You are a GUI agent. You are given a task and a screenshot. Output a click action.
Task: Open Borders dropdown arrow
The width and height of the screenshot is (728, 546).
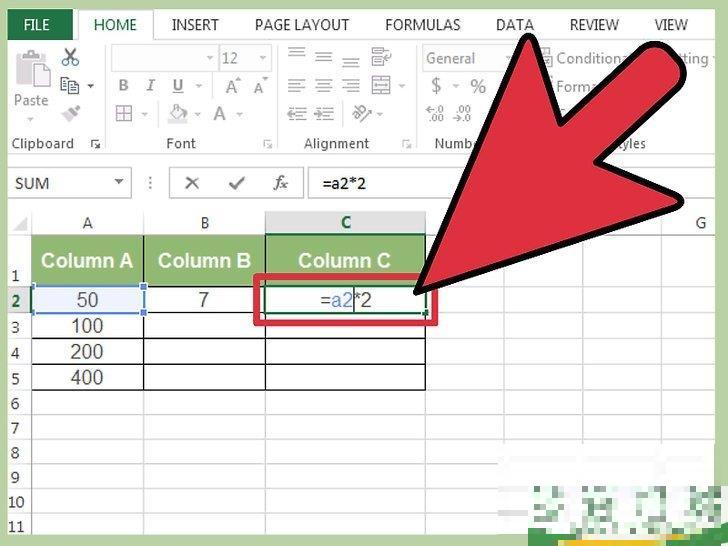point(144,114)
